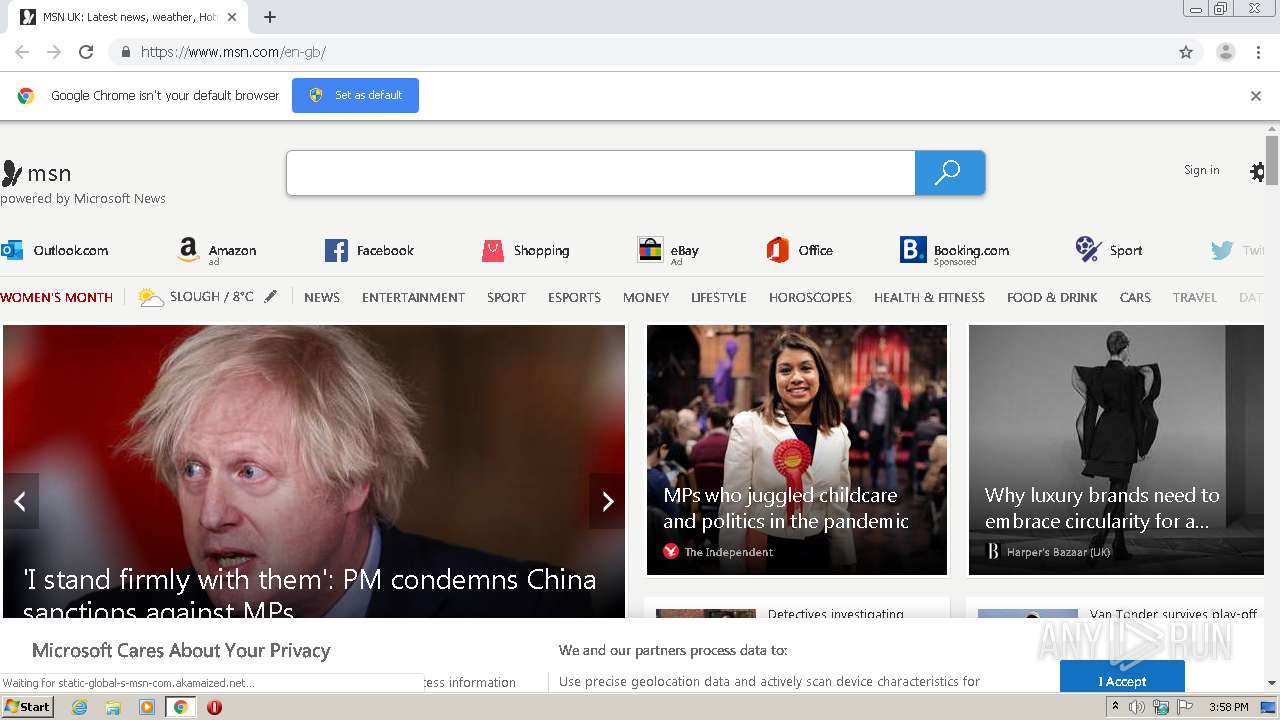
Task: Open Detectives investigating story
Action: tap(836, 614)
